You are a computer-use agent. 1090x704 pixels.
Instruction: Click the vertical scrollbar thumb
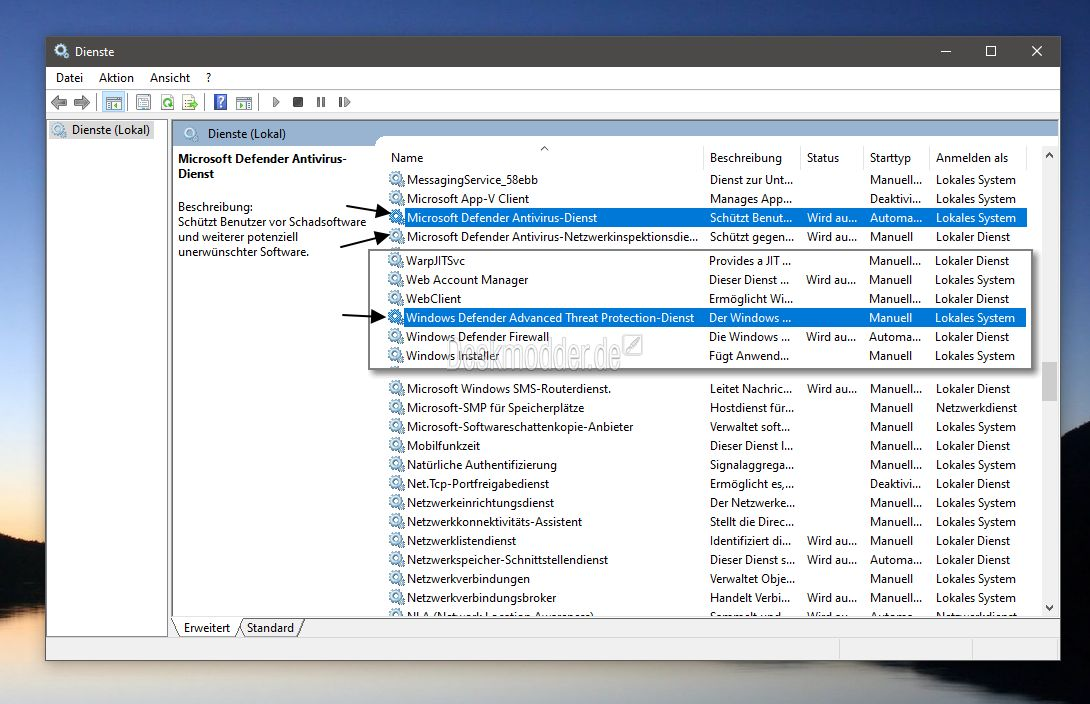point(1050,381)
